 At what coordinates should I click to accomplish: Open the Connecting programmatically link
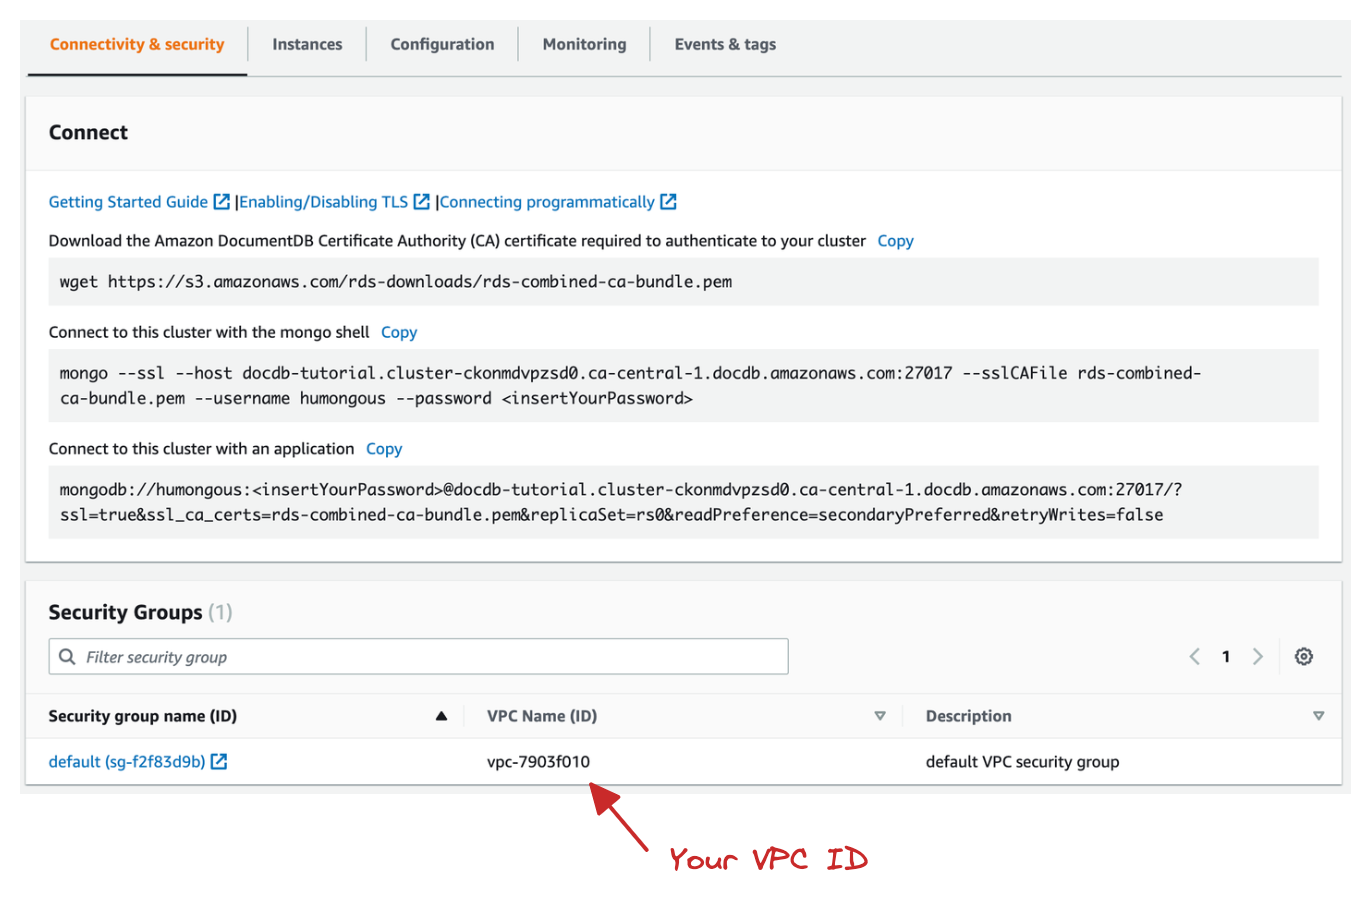click(547, 202)
